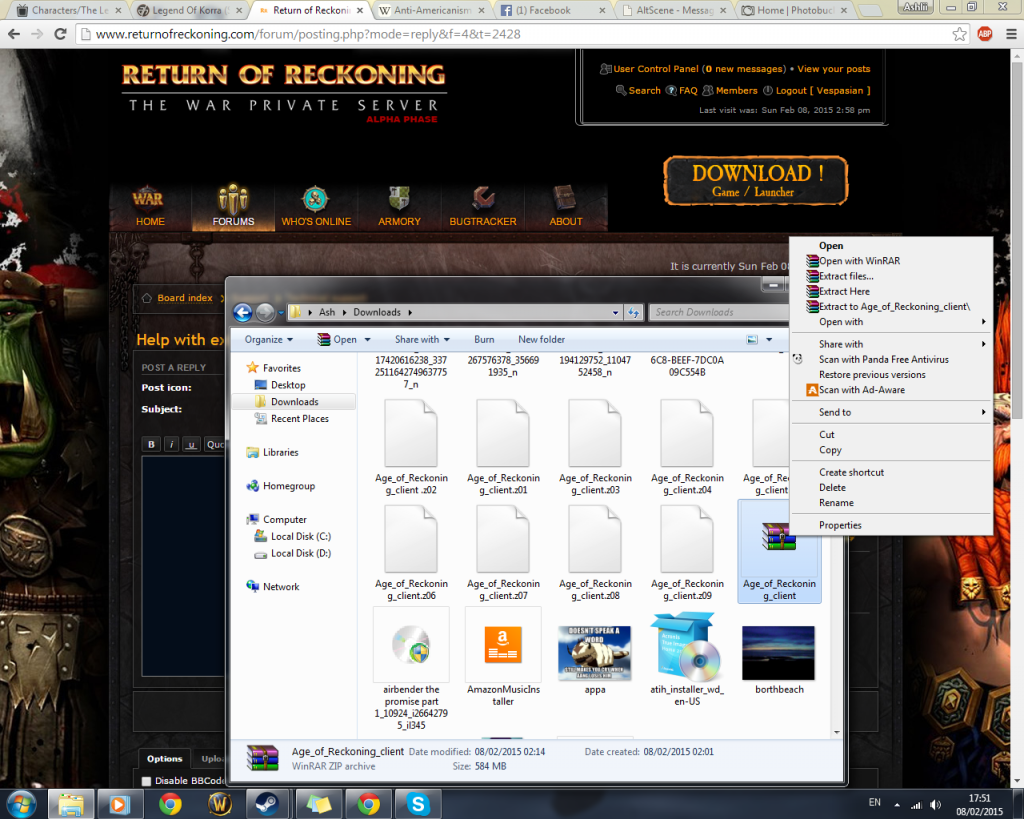Open the BUGTRACKER nav icon
1024x819 pixels.
pos(483,207)
